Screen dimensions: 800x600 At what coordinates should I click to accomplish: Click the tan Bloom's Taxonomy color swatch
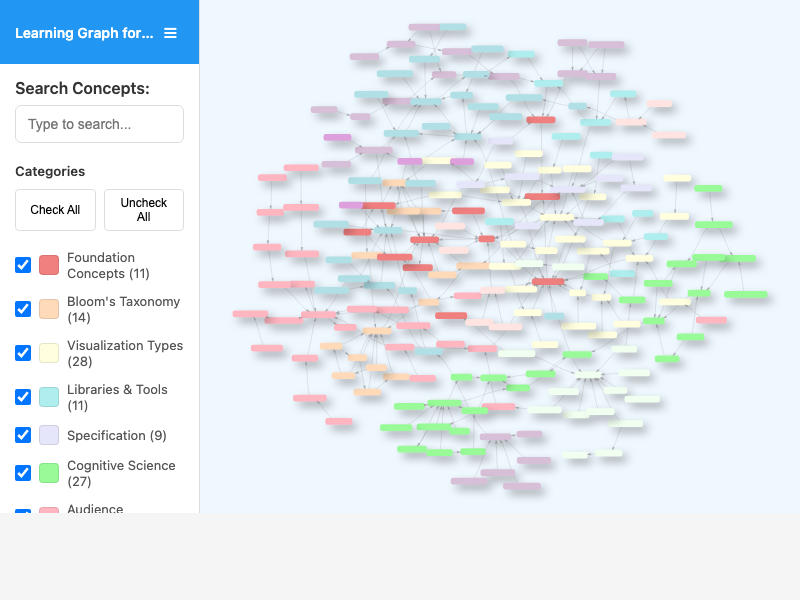[x=48, y=309]
